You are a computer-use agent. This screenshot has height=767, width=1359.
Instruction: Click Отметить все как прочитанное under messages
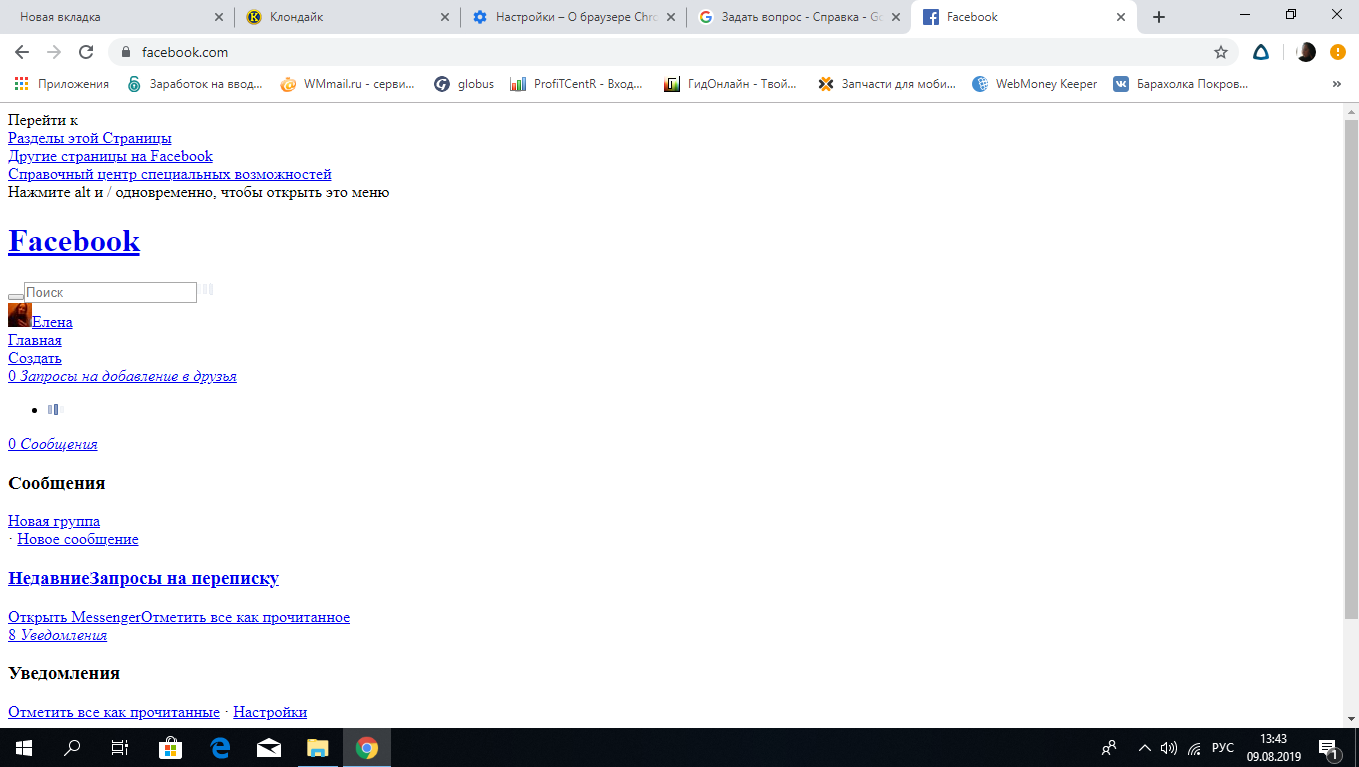pyautogui.click(x=245, y=617)
